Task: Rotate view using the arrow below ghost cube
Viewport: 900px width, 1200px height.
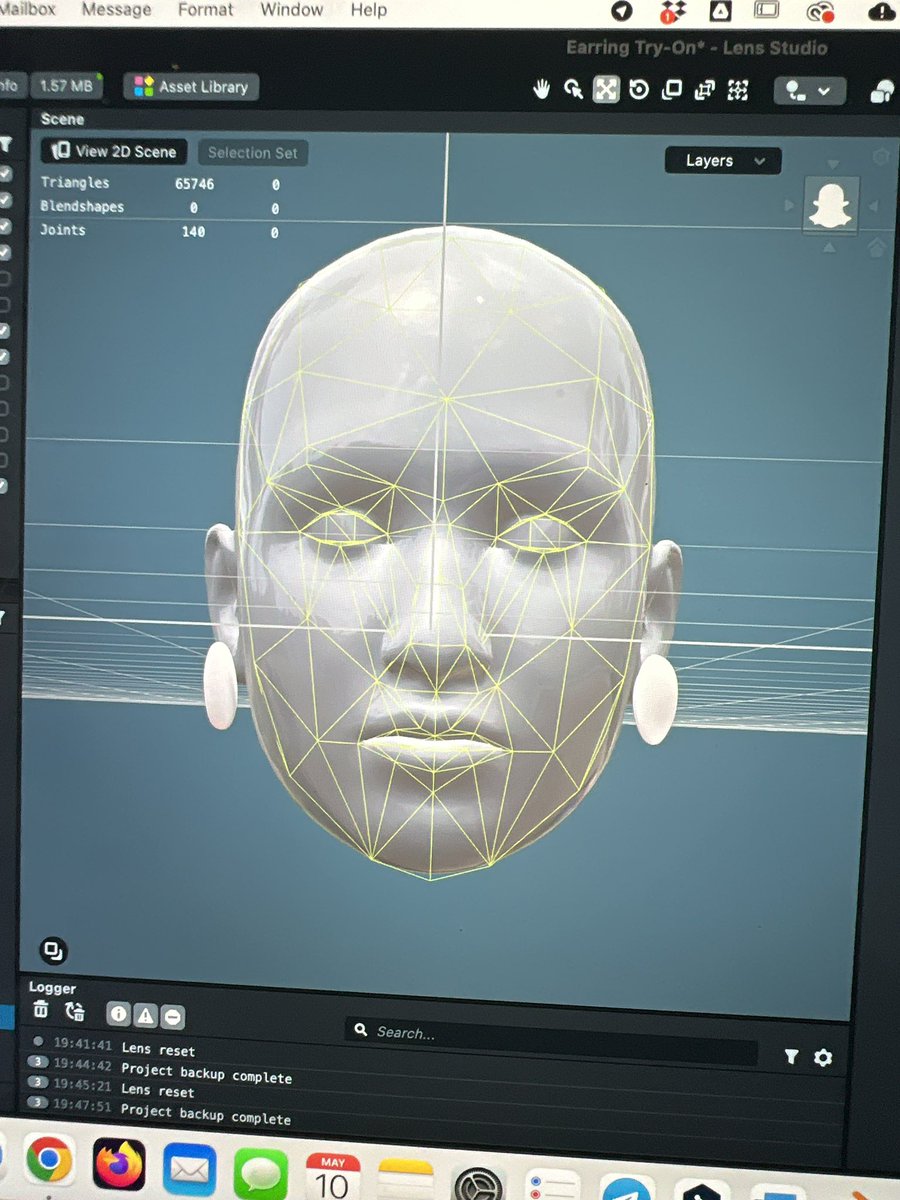Action: 830,246
